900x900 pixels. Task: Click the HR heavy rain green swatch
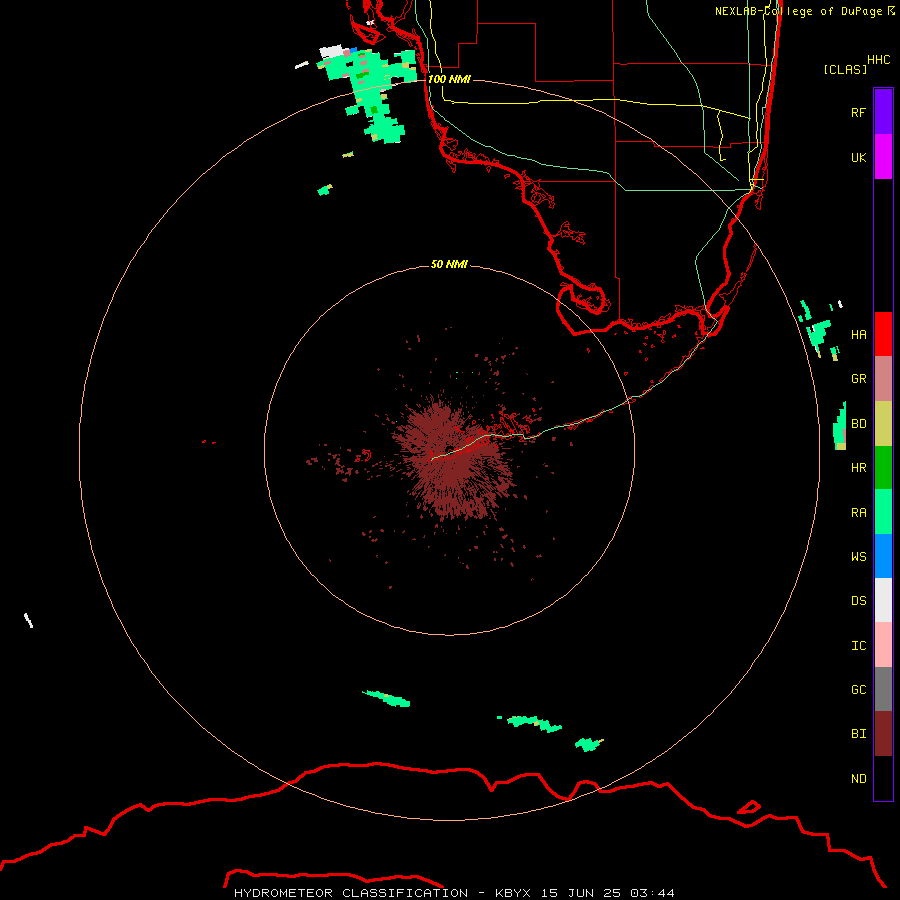coord(883,468)
